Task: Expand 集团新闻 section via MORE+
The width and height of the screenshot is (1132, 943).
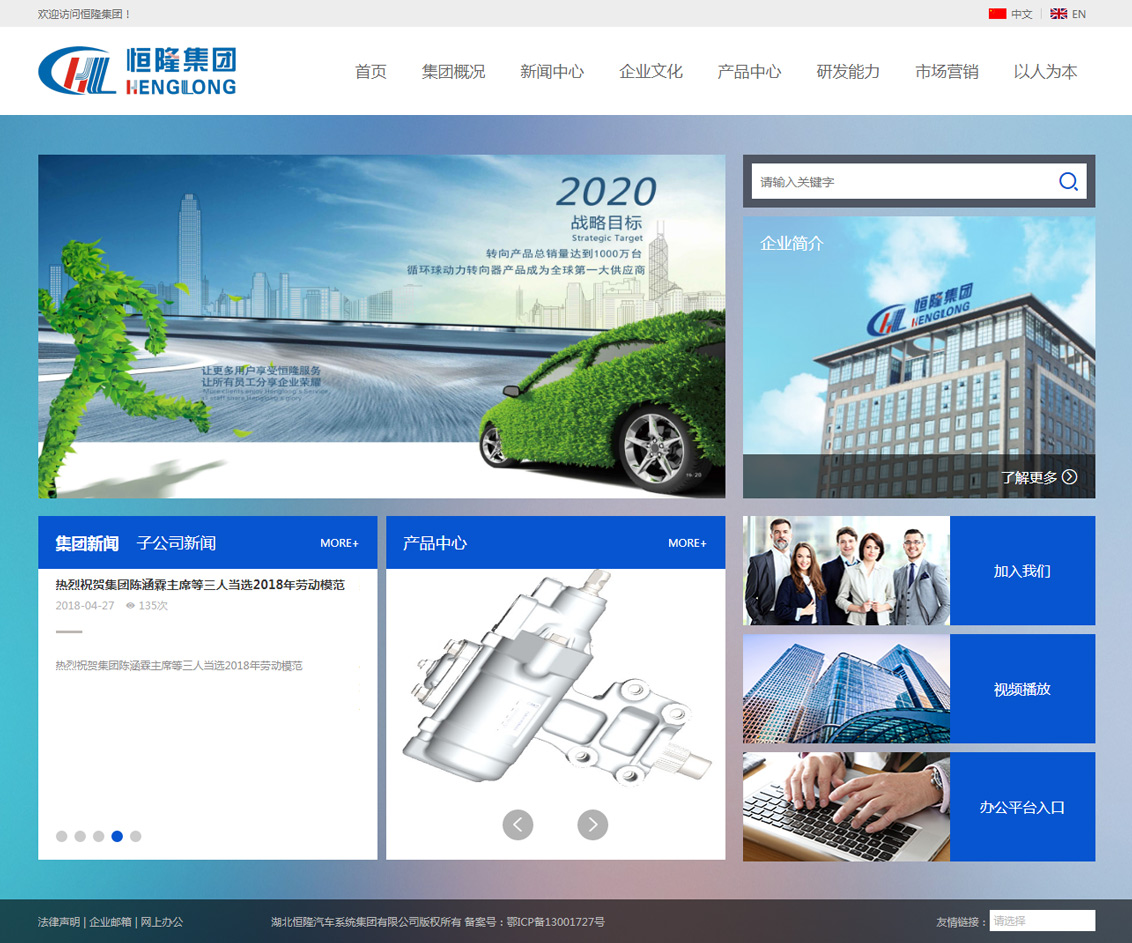Action: click(x=339, y=543)
